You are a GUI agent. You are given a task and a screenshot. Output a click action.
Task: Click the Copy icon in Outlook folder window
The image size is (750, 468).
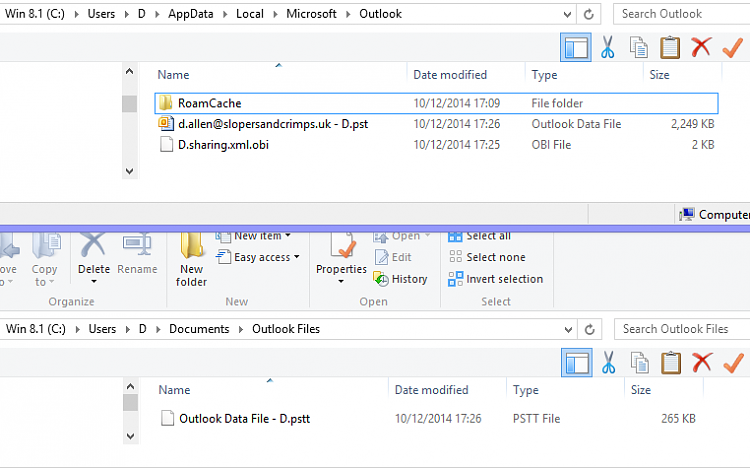[639, 47]
